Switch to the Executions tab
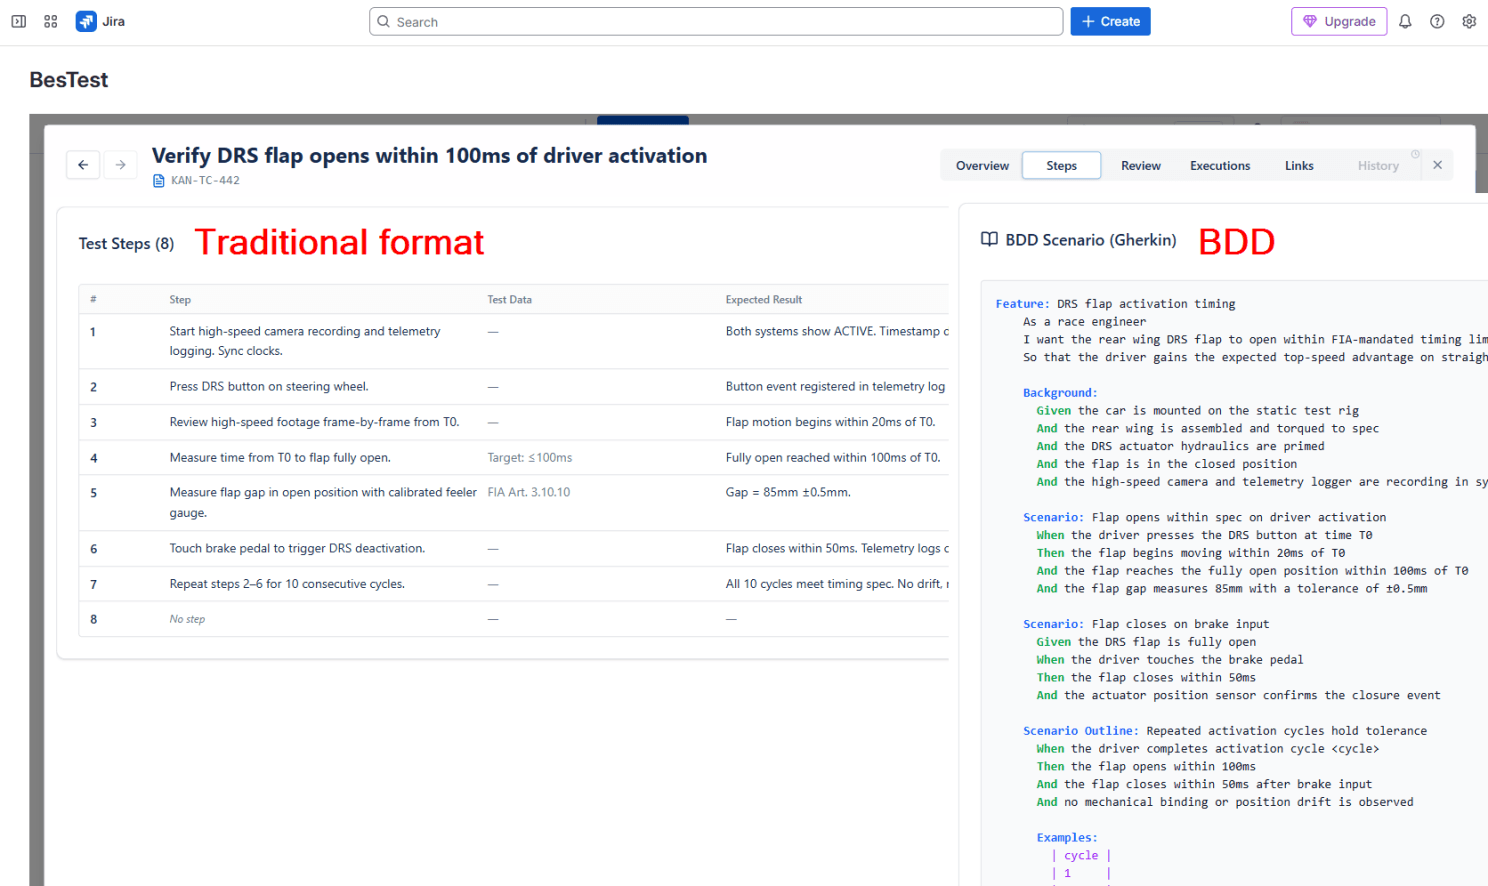 coord(1220,166)
